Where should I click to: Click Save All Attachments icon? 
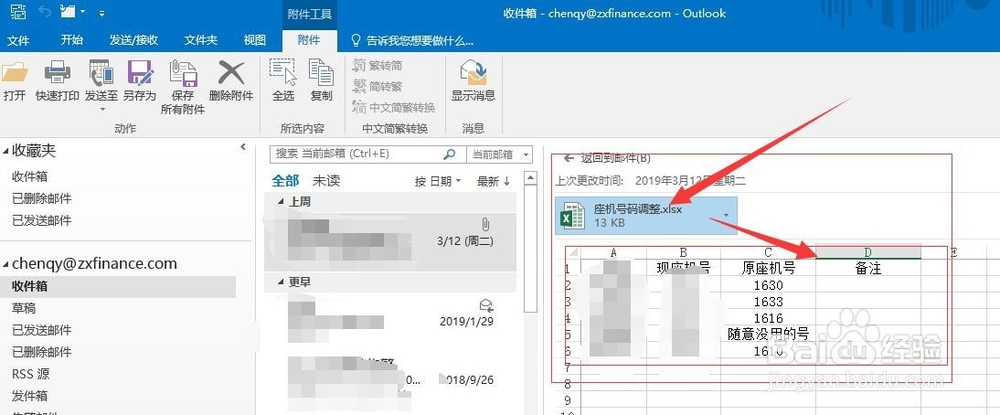(x=183, y=73)
